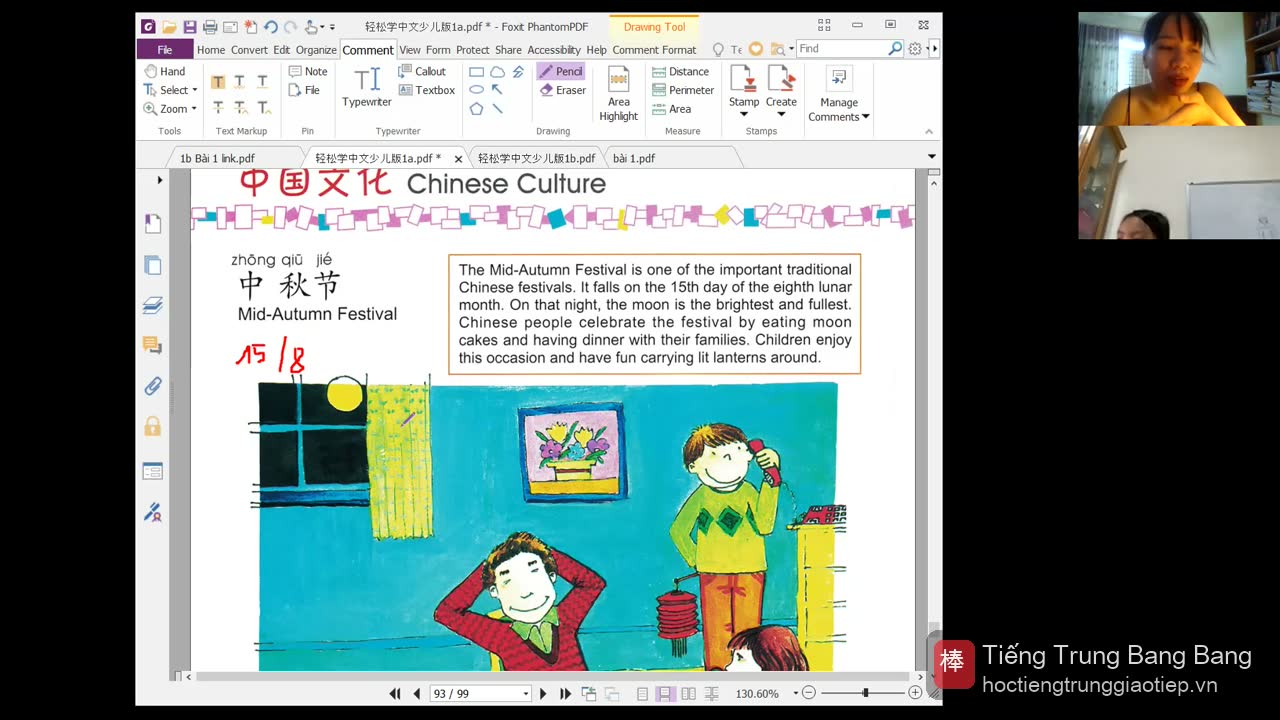Viewport: 1280px width, 720px height.
Task: Expand the Stamp dropdown
Action: coord(744,114)
